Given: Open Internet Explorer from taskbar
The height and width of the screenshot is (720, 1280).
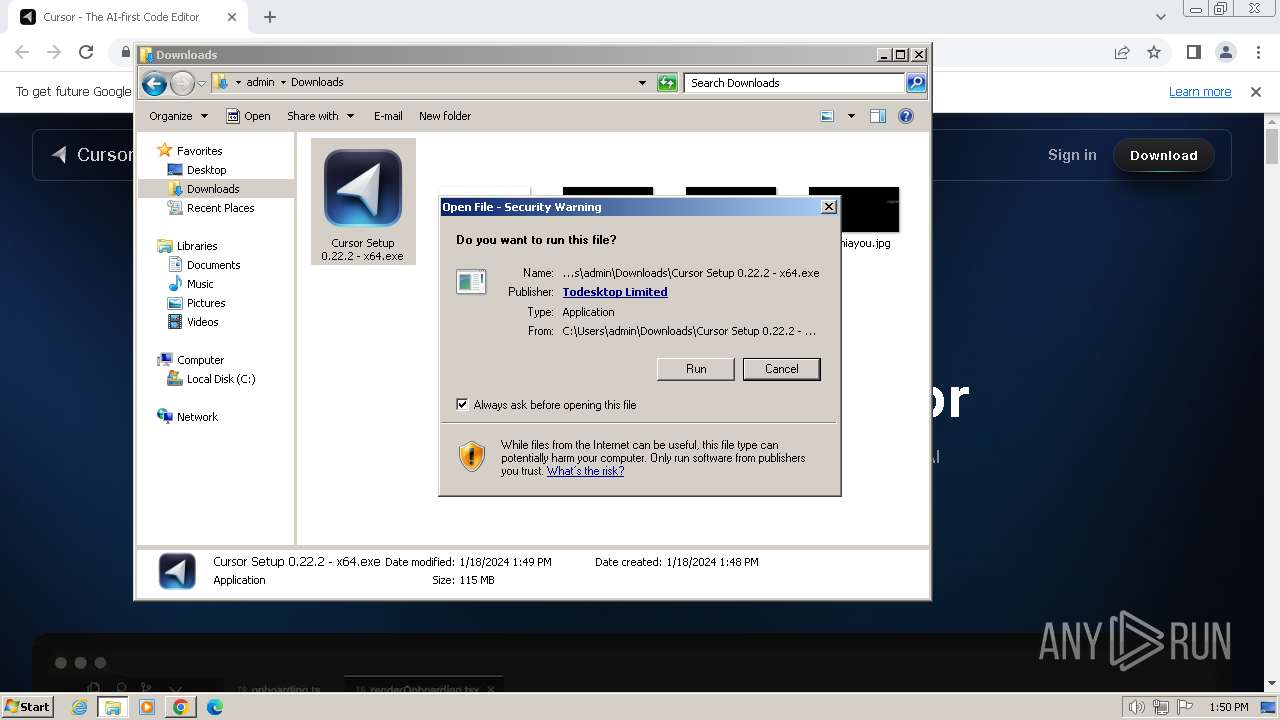Looking at the screenshot, I should point(80,707).
